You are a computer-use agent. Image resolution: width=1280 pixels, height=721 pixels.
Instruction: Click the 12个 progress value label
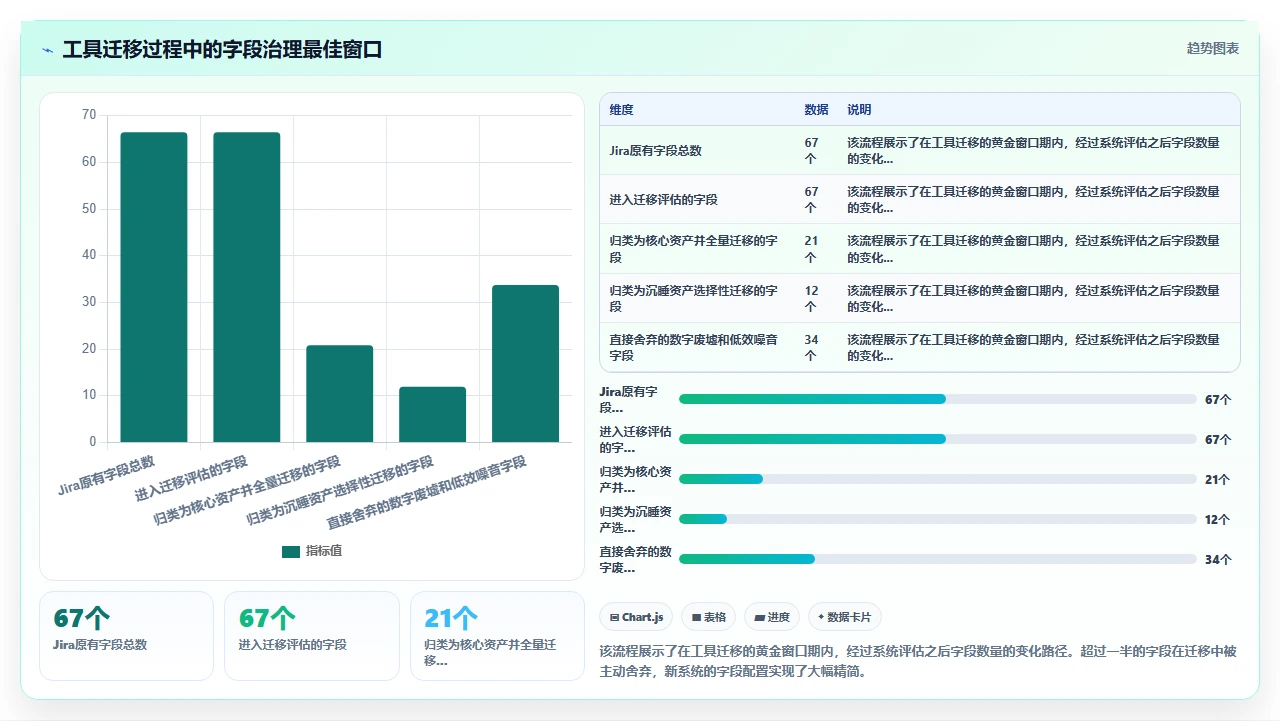point(1217,520)
